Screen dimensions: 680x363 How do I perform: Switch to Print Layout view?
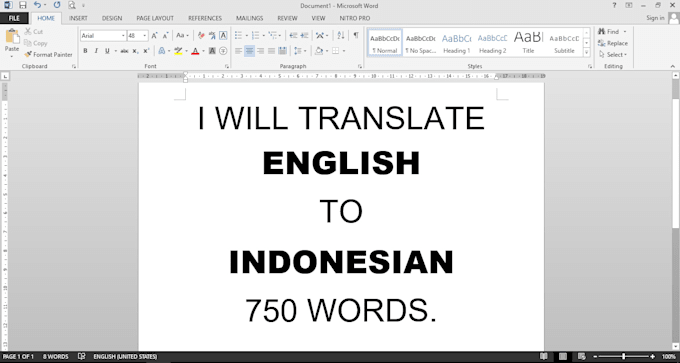click(563, 356)
